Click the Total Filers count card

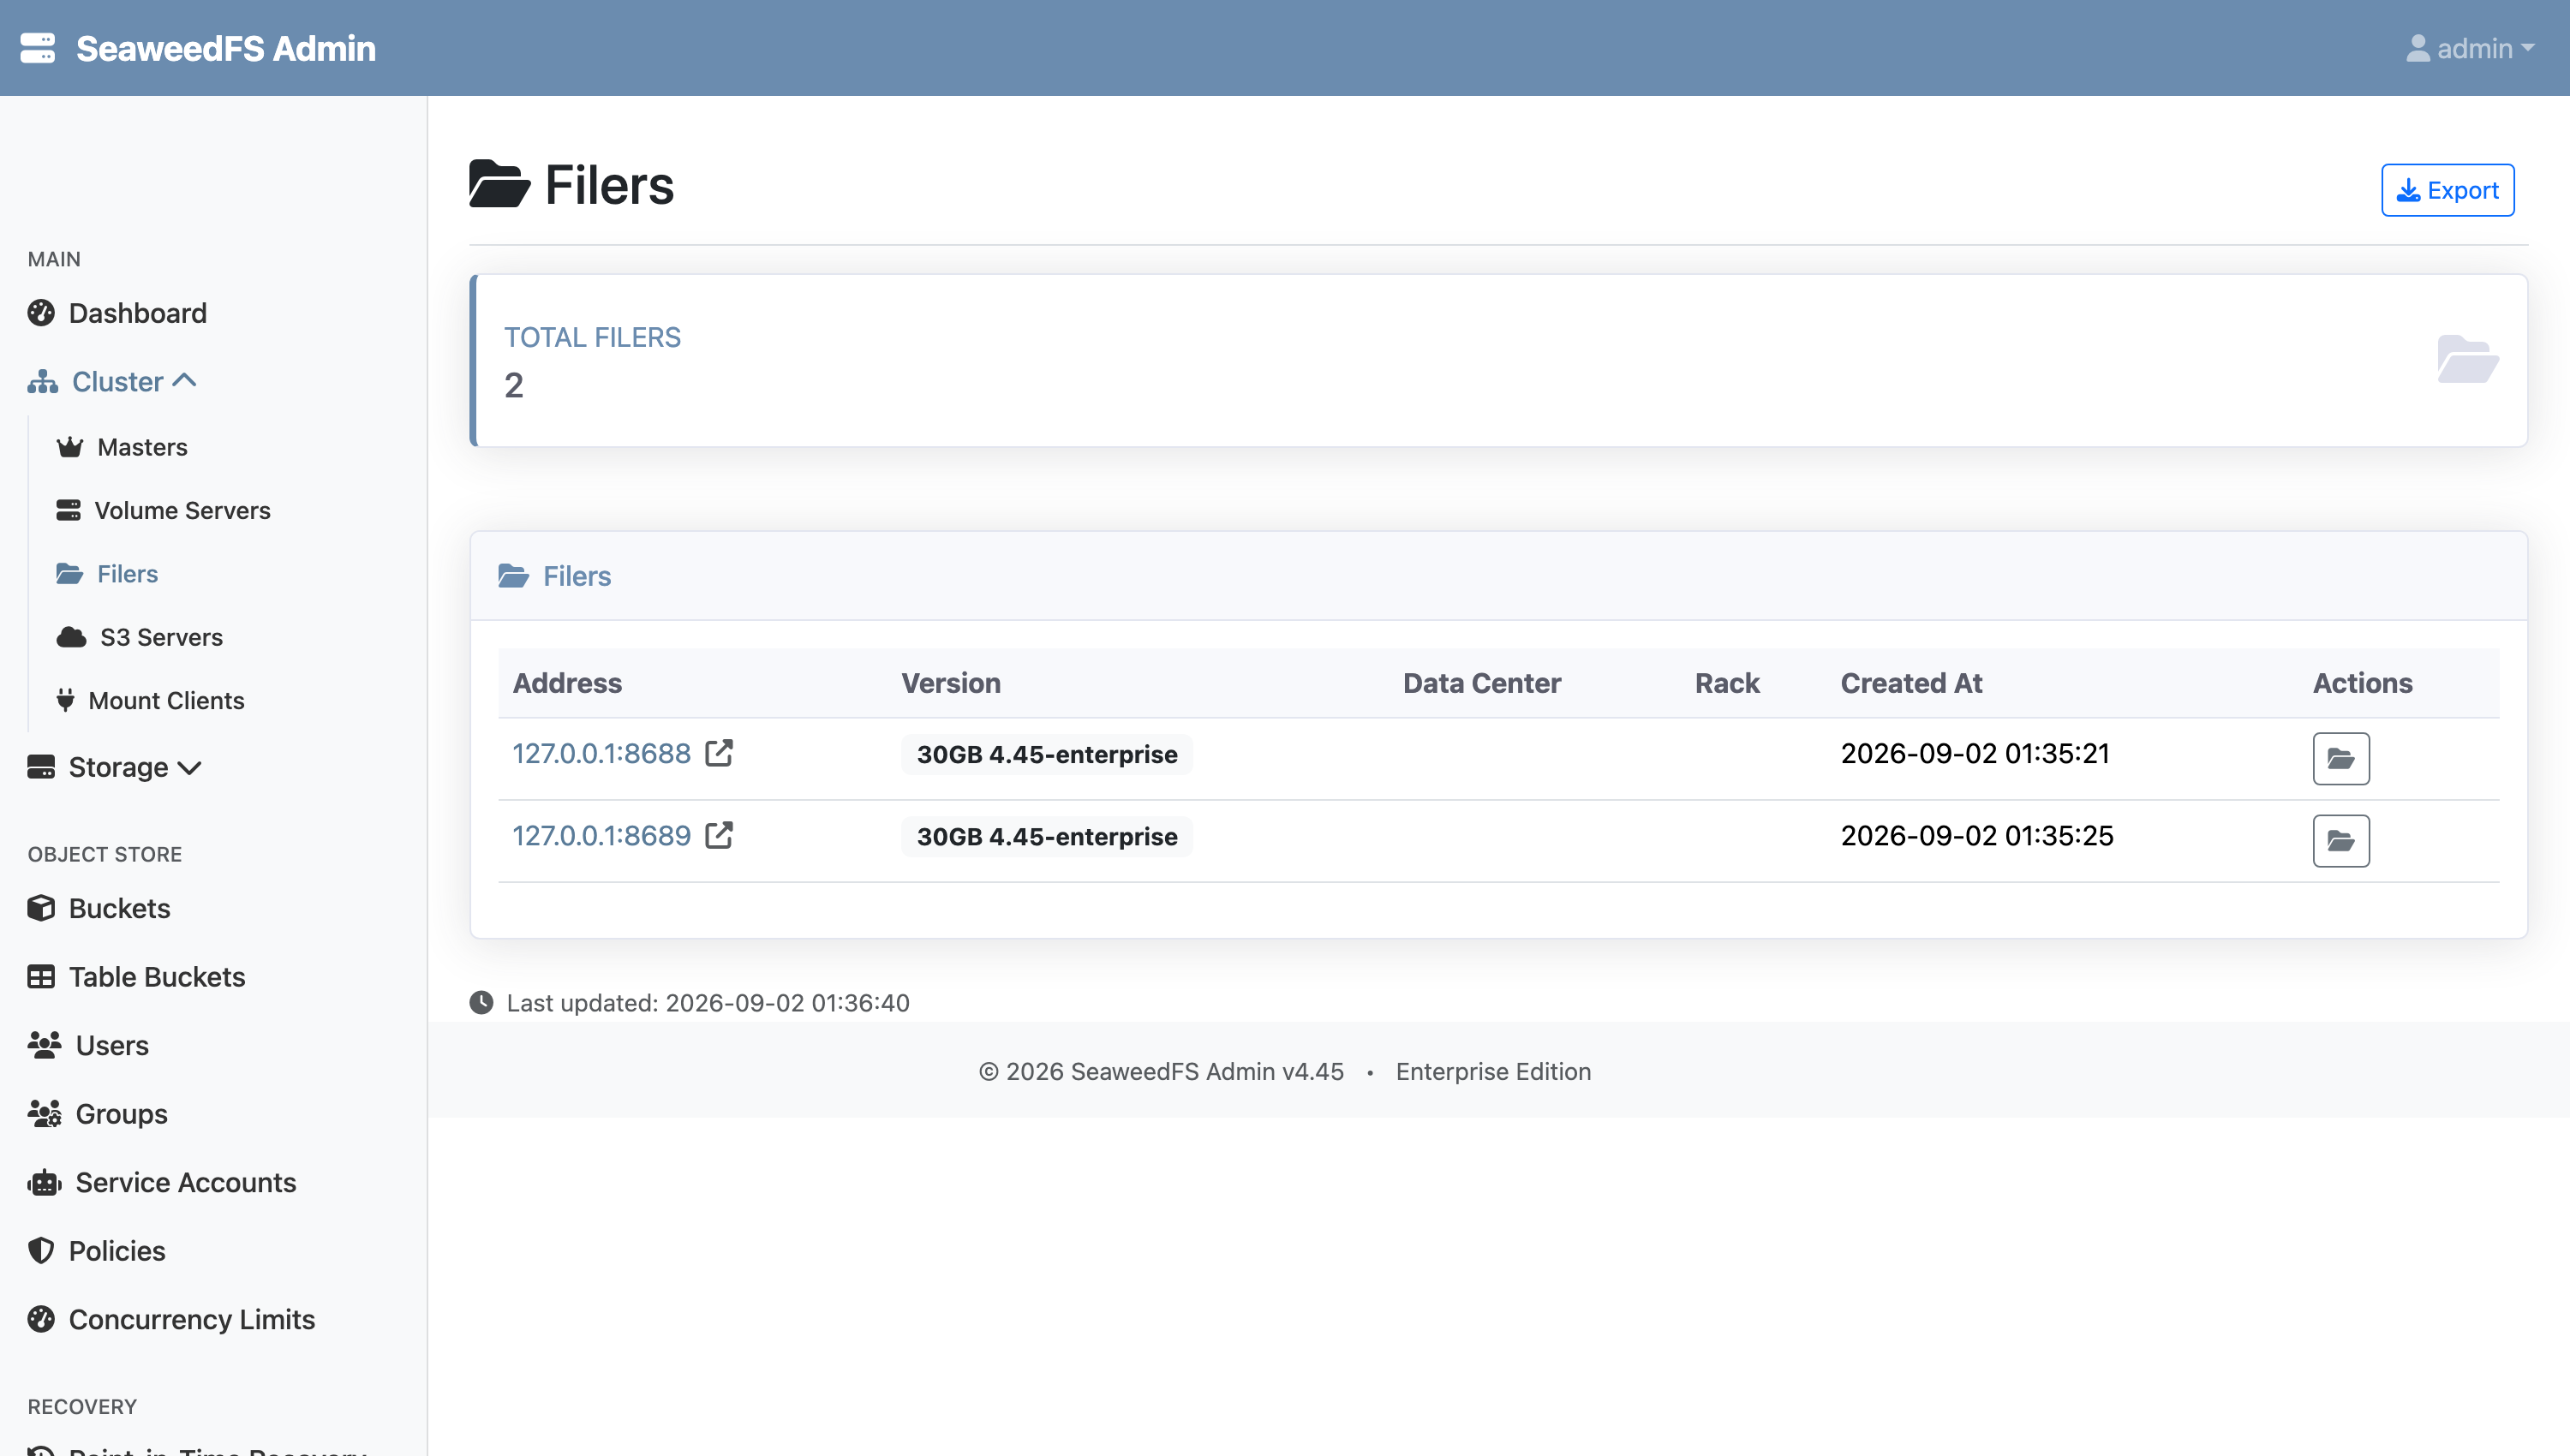pyautogui.click(x=1498, y=360)
